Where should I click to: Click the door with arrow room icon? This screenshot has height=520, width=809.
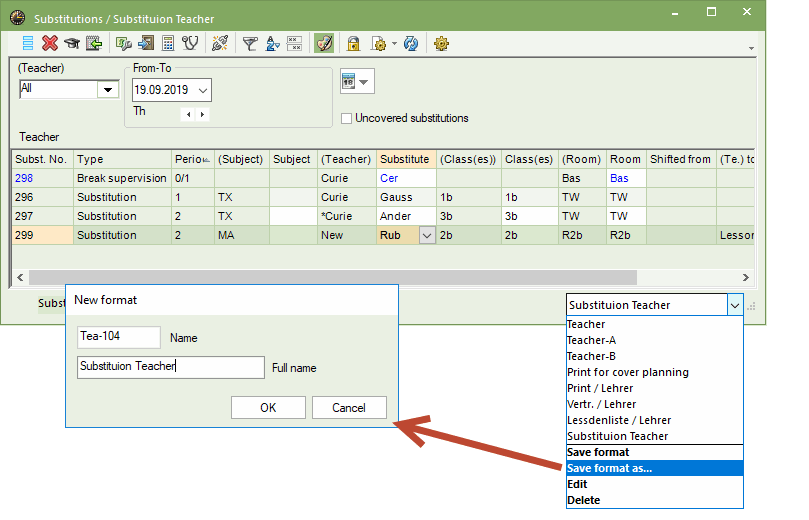(x=146, y=43)
